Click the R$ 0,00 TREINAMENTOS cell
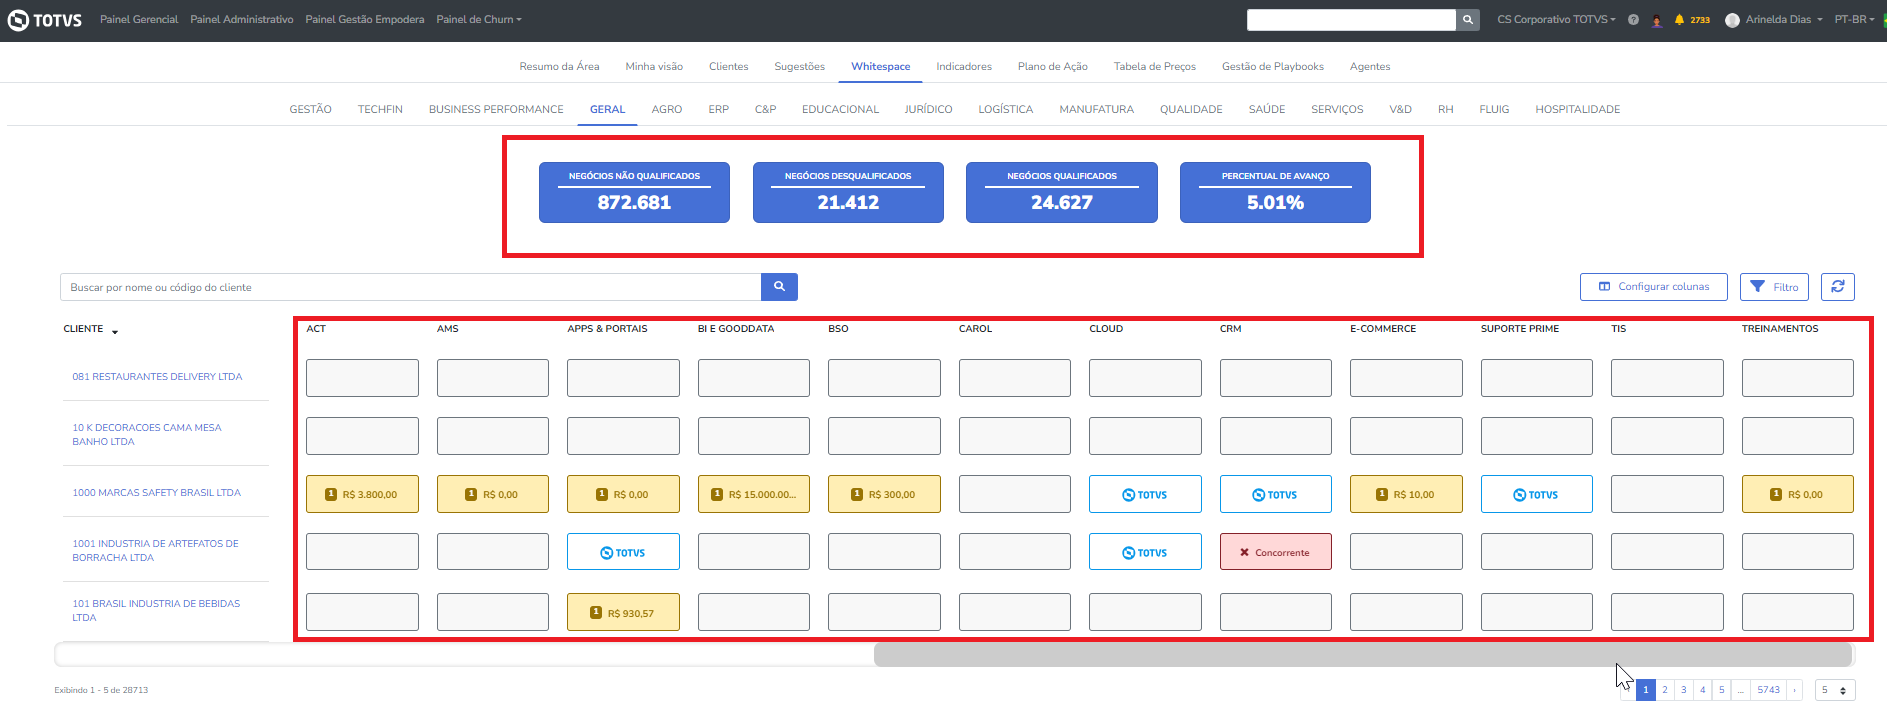The width and height of the screenshot is (1887, 716). 1798,494
